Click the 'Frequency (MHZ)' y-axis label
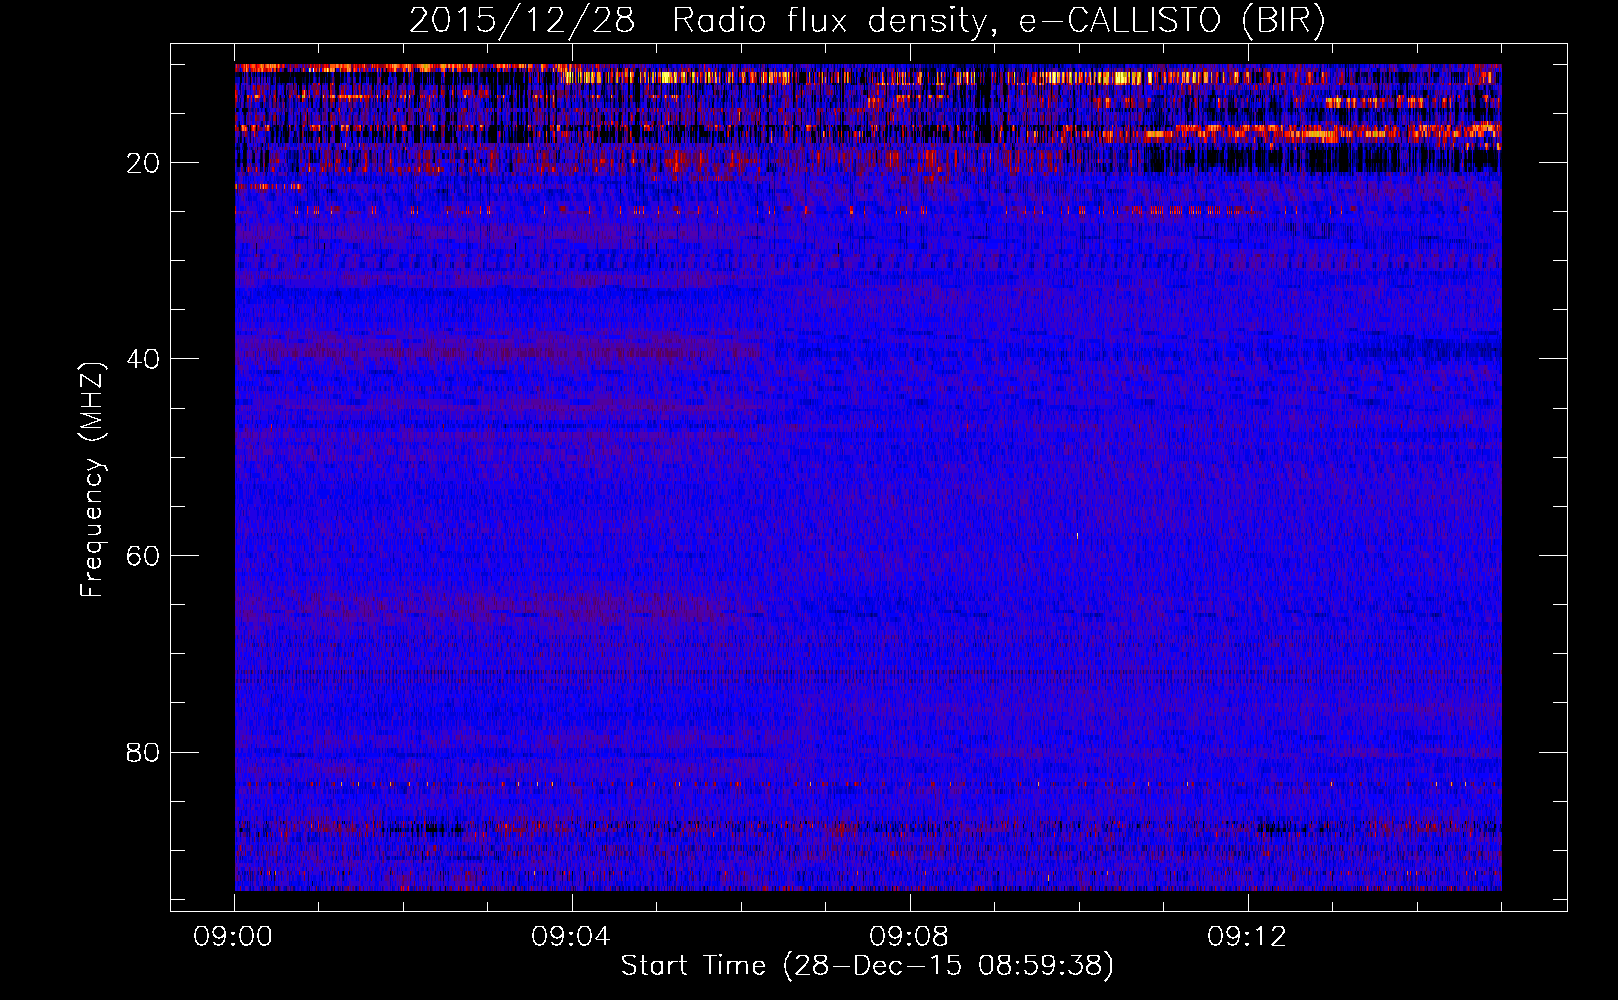This screenshot has height=1000, width=1618. [x=92, y=480]
